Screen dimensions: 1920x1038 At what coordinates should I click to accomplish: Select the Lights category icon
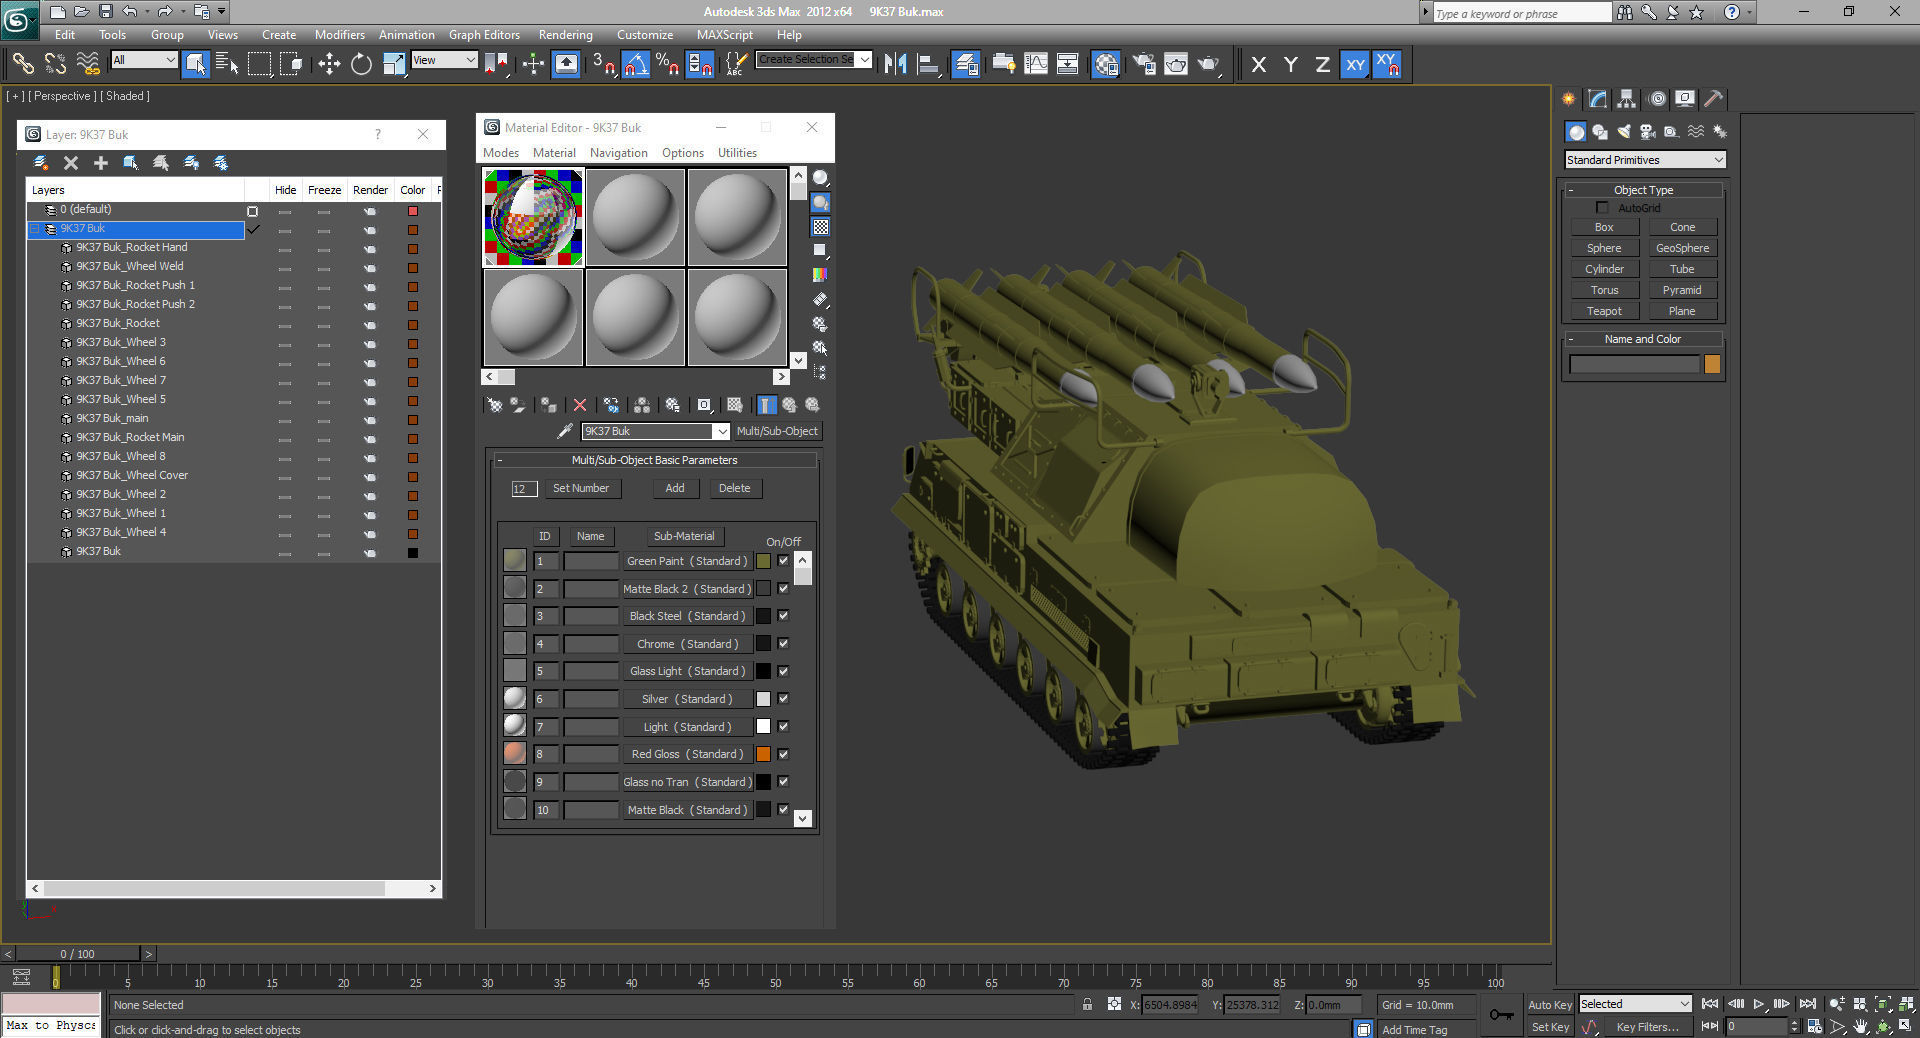tap(1623, 132)
